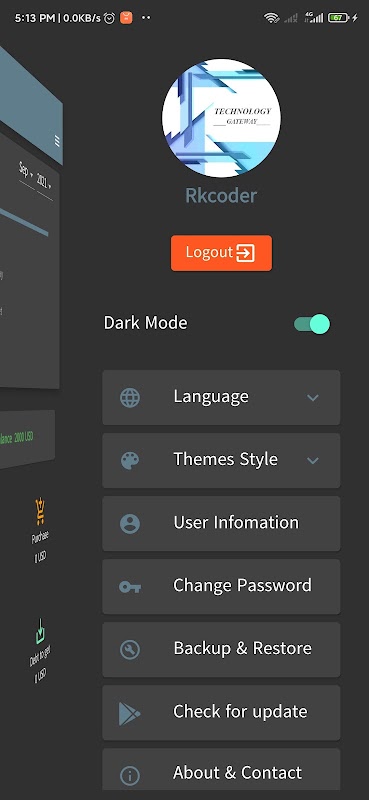The width and height of the screenshot is (369, 800).
Task: Open About & Contact
Action: point(221,769)
